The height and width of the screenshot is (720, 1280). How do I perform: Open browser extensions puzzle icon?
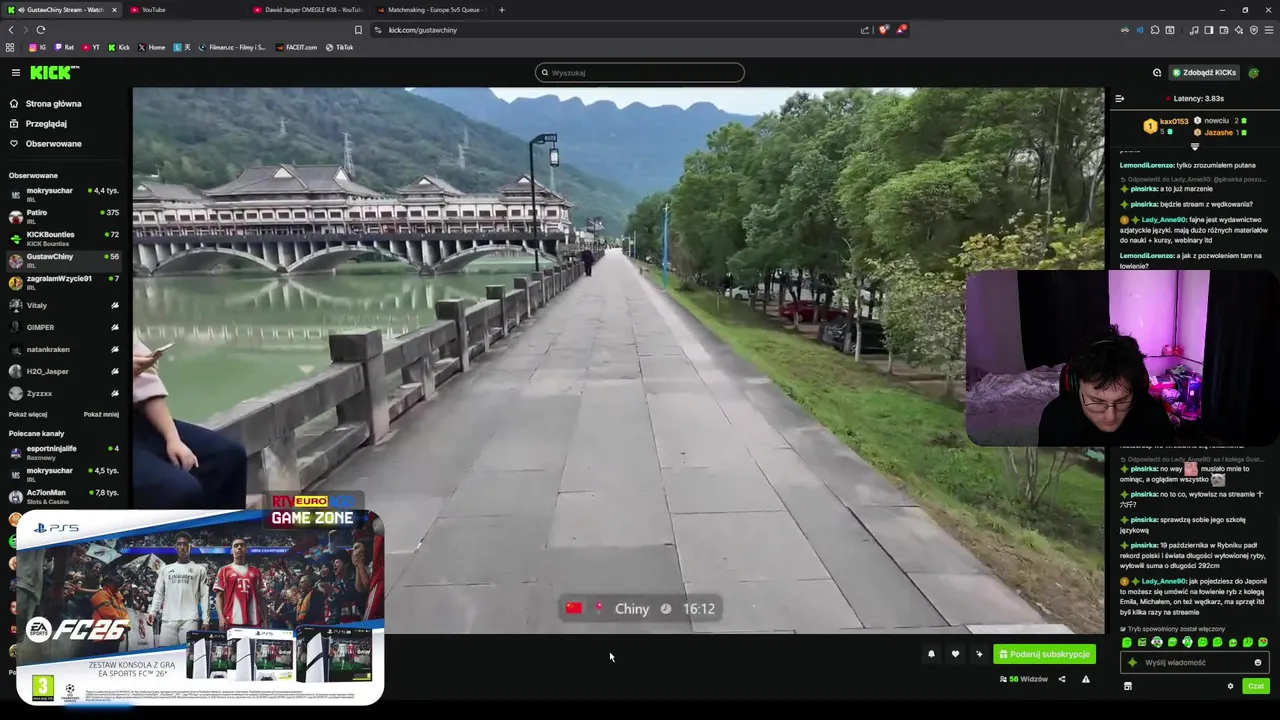[1155, 30]
